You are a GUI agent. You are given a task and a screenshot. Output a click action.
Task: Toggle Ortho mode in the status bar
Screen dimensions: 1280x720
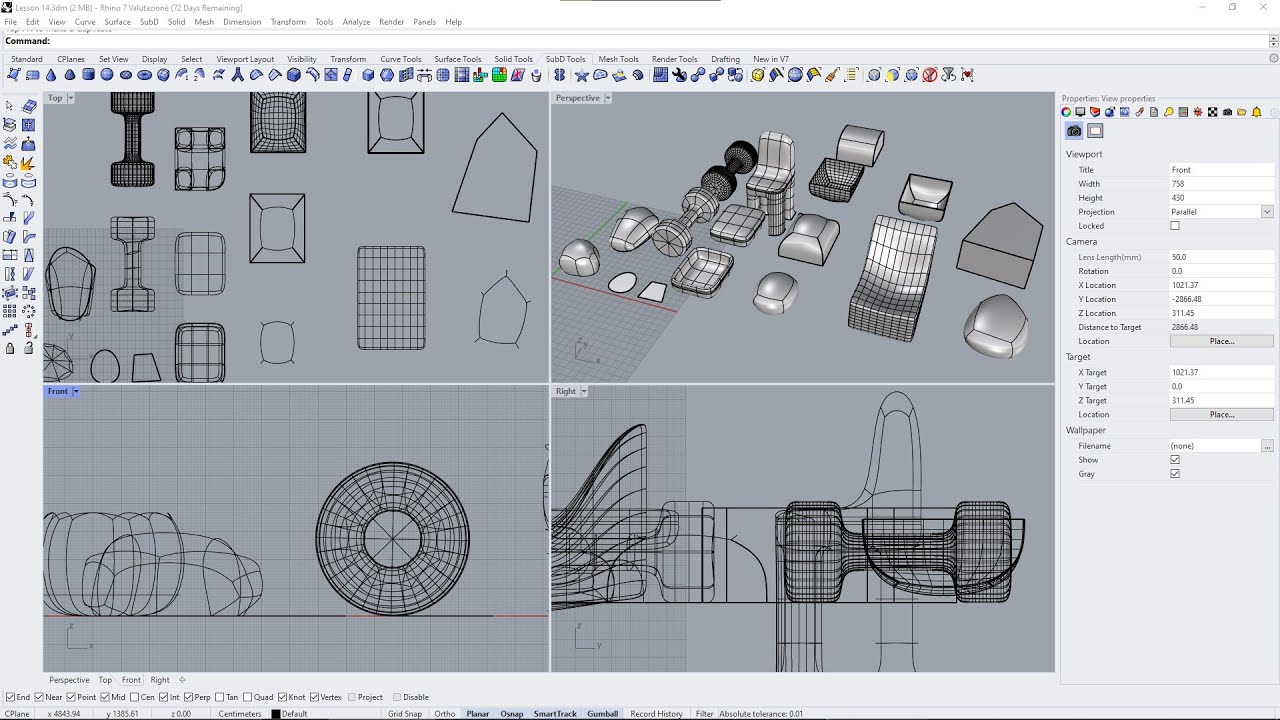445,714
